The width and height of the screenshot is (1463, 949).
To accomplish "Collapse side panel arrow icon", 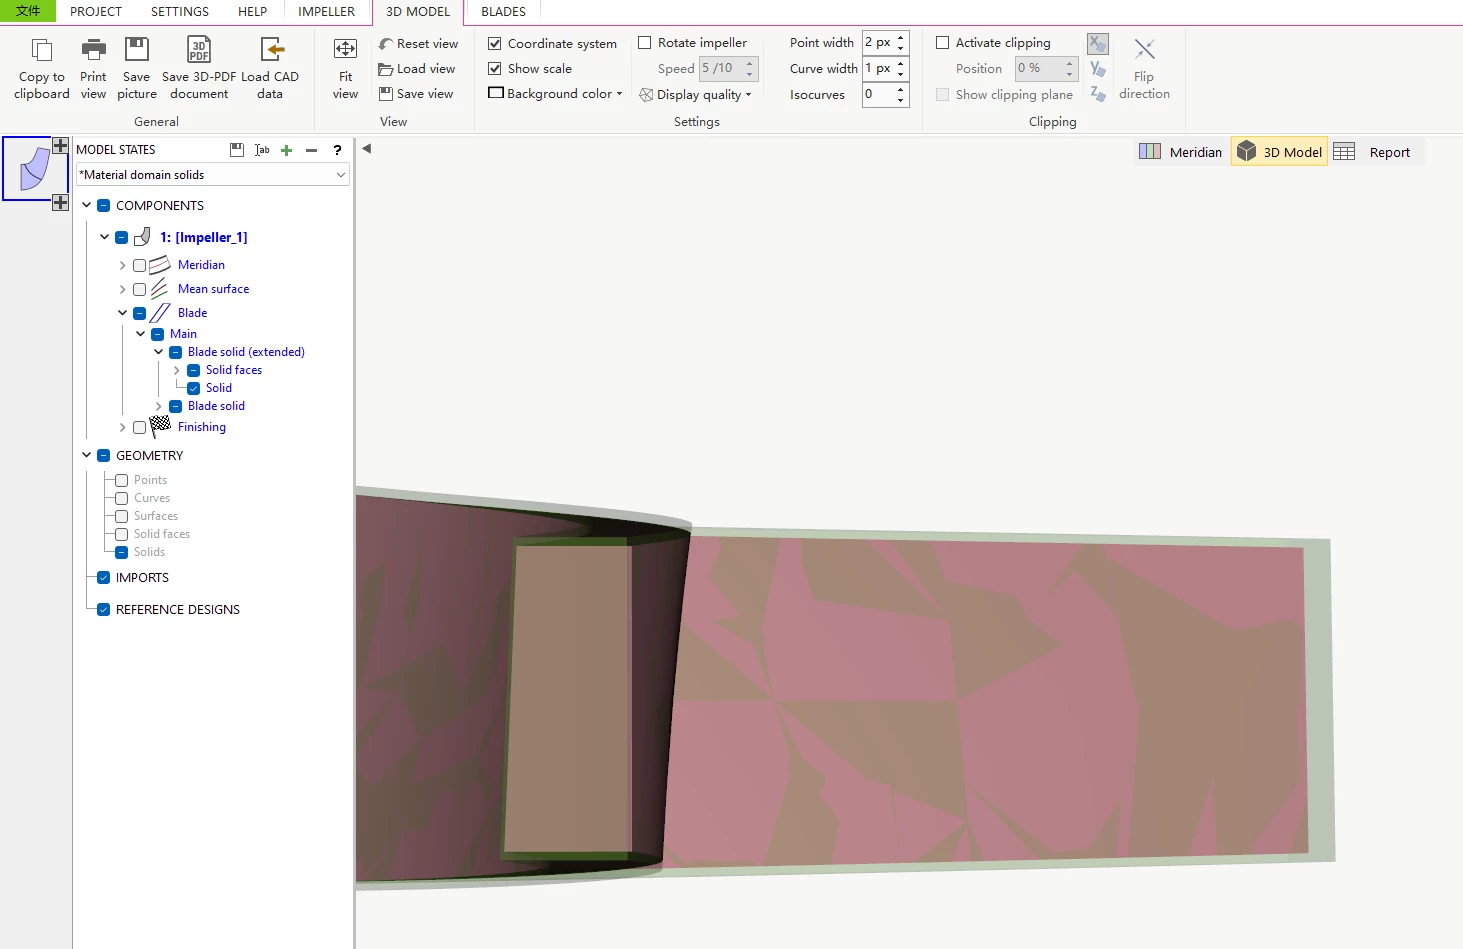I will click(x=366, y=149).
